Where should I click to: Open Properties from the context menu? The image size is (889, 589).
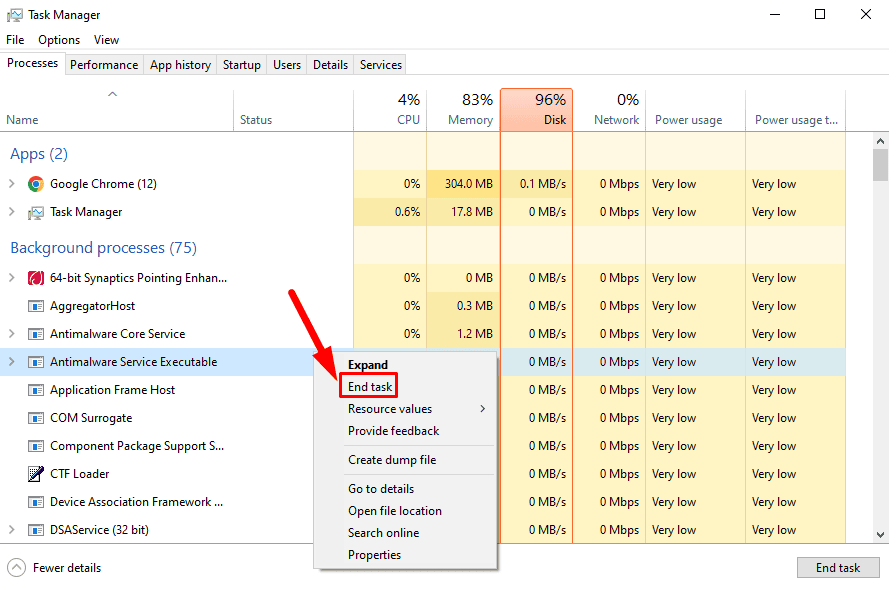(x=374, y=555)
